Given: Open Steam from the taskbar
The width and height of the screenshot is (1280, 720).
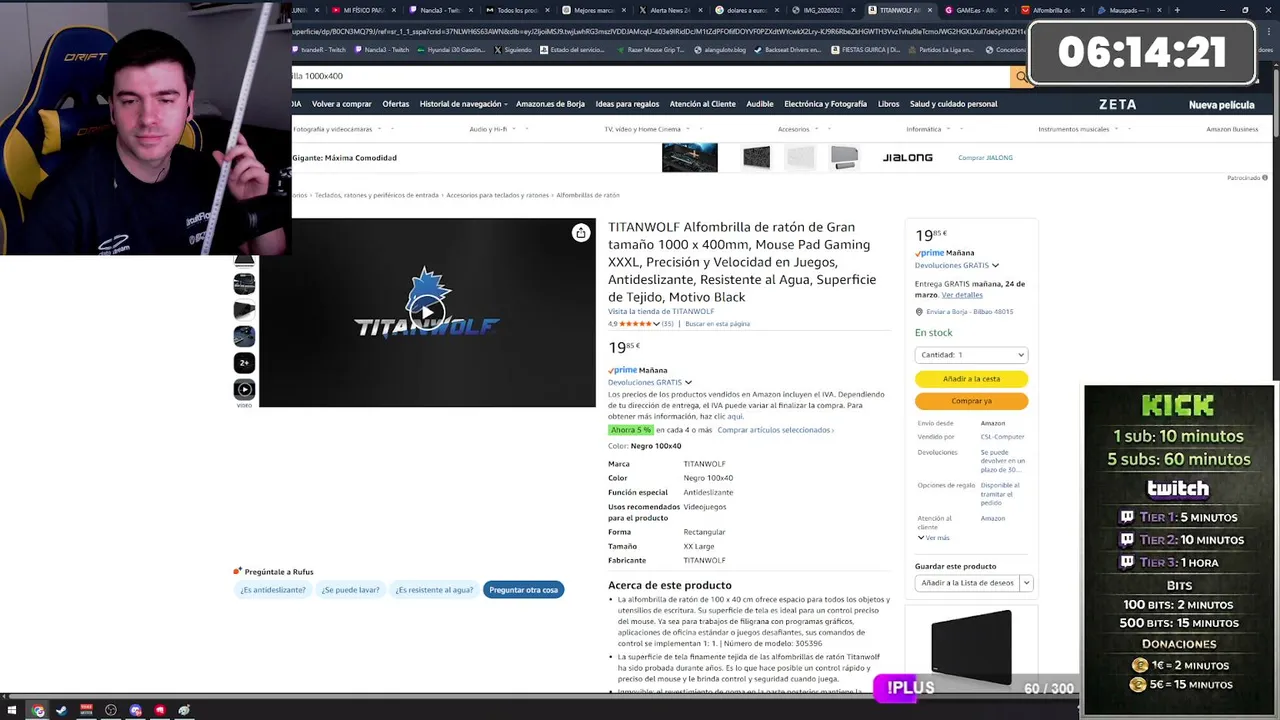Looking at the screenshot, I should pyautogui.click(x=62, y=710).
